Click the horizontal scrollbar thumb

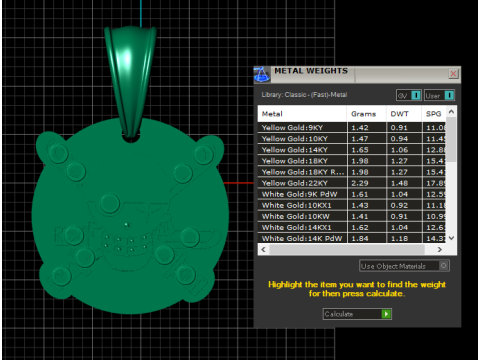(347, 249)
